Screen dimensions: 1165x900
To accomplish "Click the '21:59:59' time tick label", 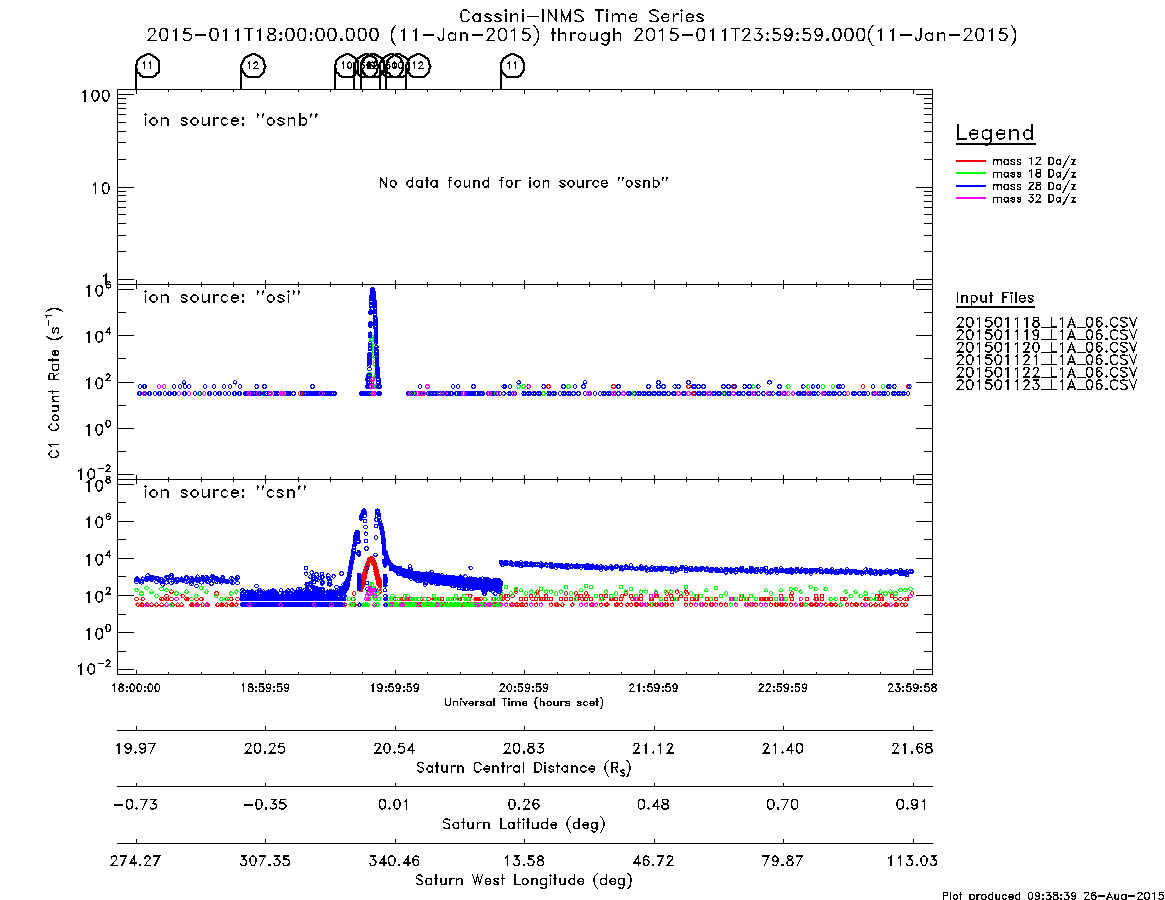I will click(653, 688).
